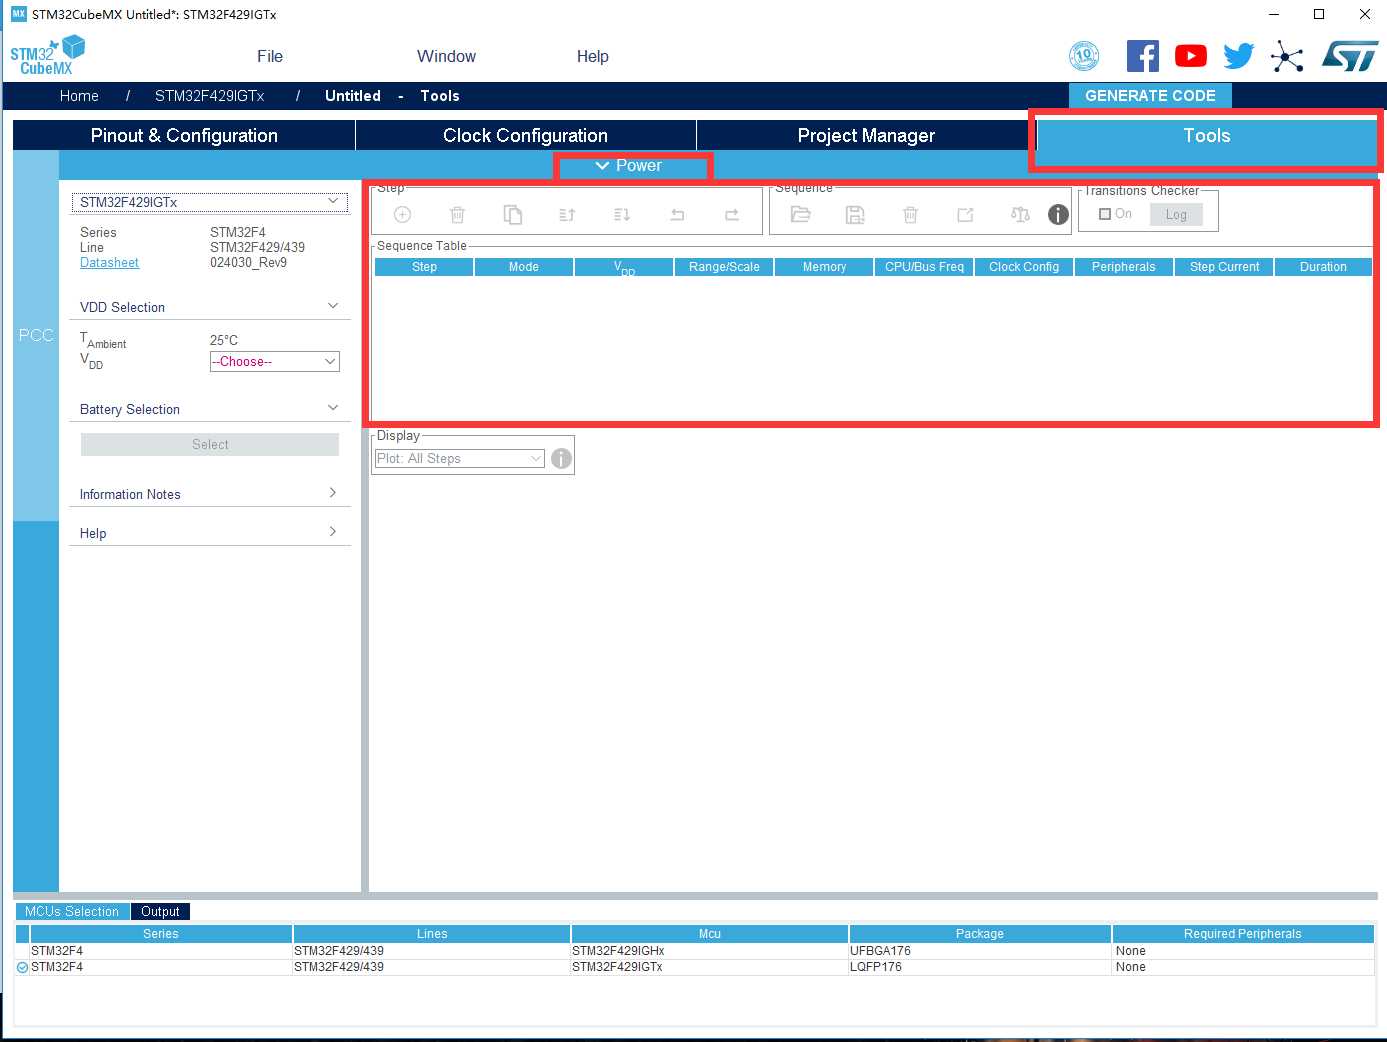Open the ST YouTube channel icon
Image resolution: width=1387 pixels, height=1042 pixels.
(x=1191, y=56)
